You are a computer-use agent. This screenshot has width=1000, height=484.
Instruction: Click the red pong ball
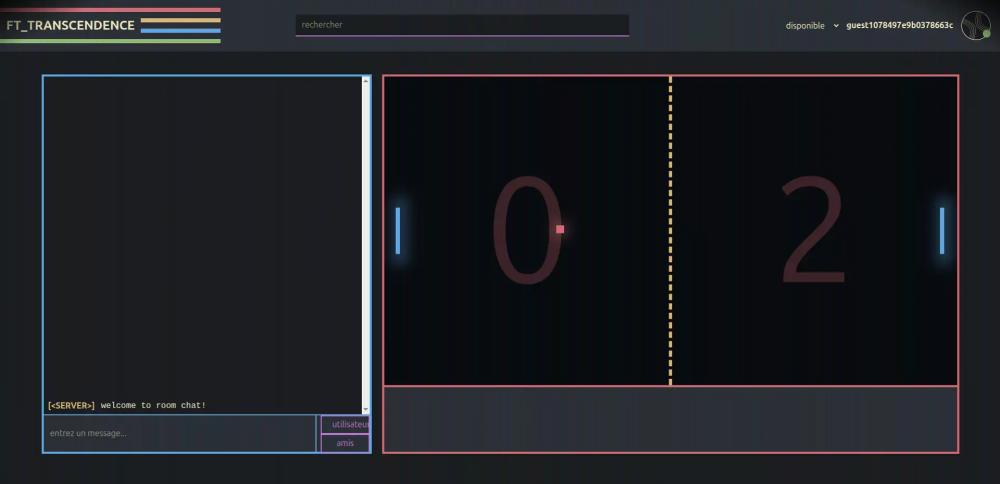click(x=560, y=229)
